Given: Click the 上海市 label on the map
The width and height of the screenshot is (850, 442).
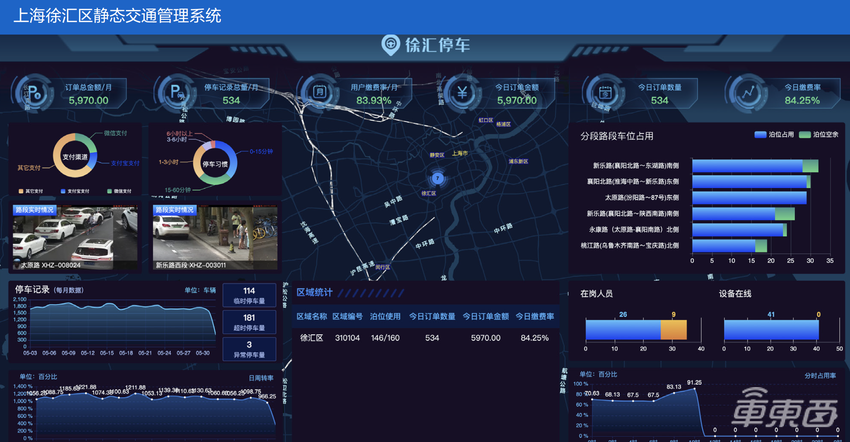Looking at the screenshot, I should pyautogui.click(x=460, y=153).
